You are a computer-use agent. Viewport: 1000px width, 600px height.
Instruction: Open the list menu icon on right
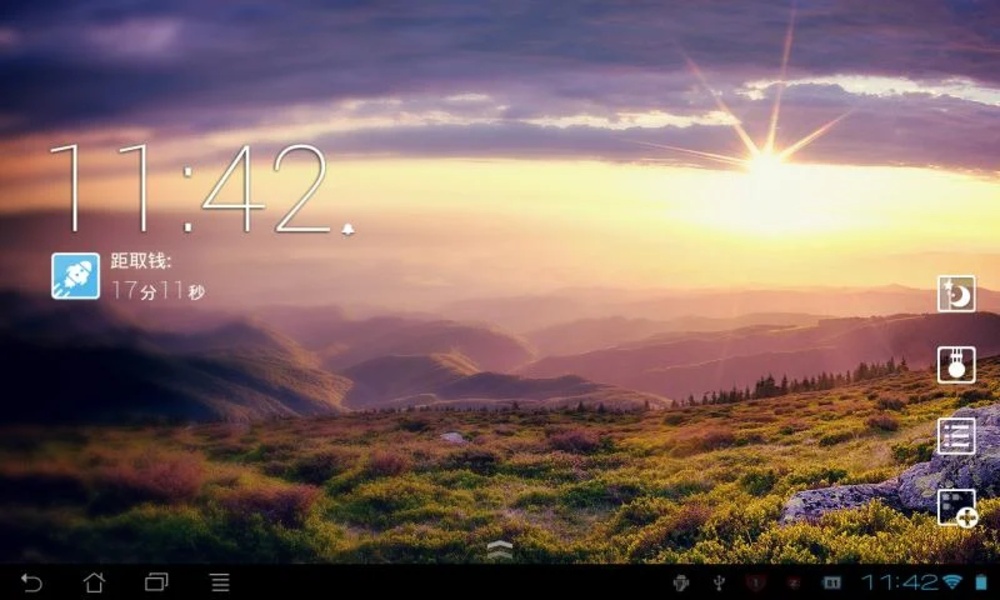click(956, 436)
